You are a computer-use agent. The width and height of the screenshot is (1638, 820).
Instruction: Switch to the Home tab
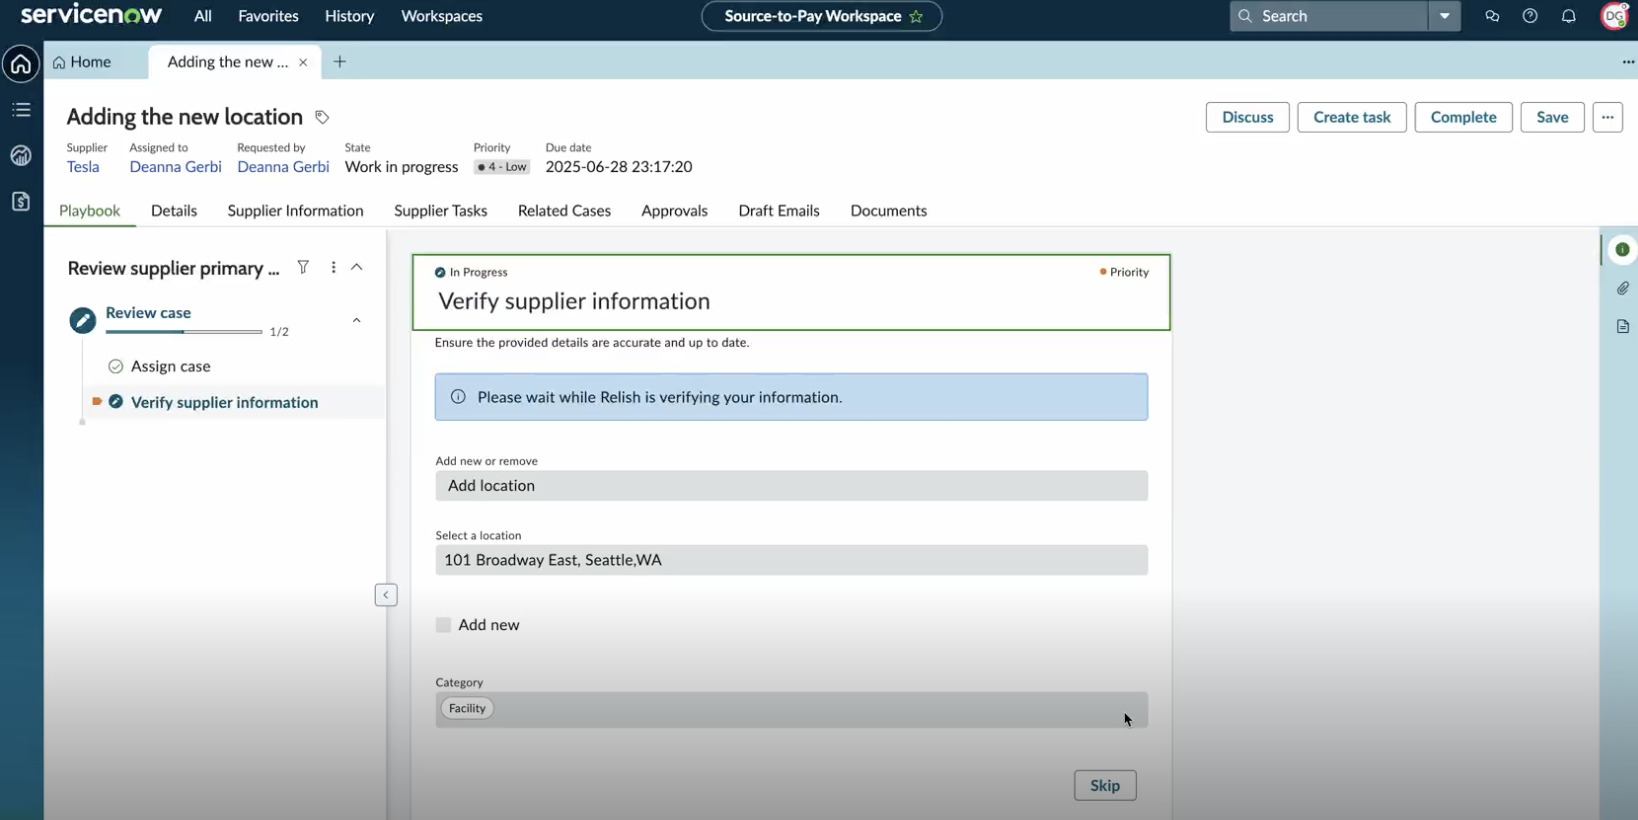pos(82,62)
